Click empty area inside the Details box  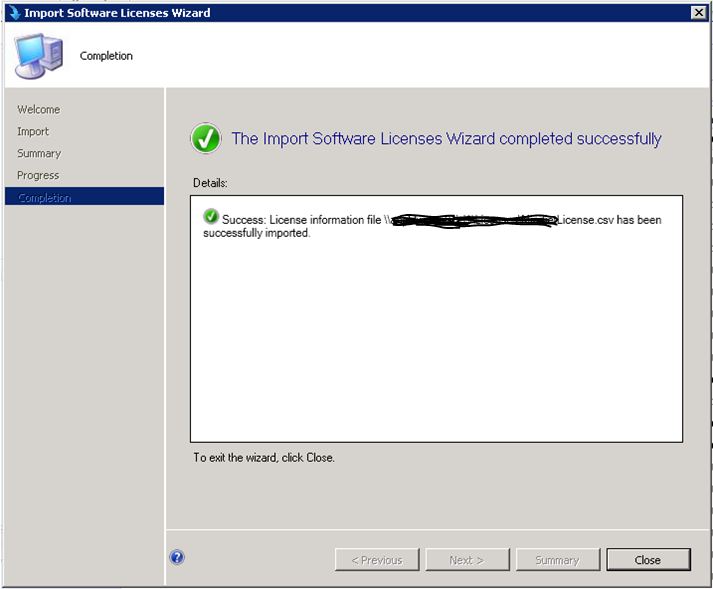pyautogui.click(x=436, y=350)
